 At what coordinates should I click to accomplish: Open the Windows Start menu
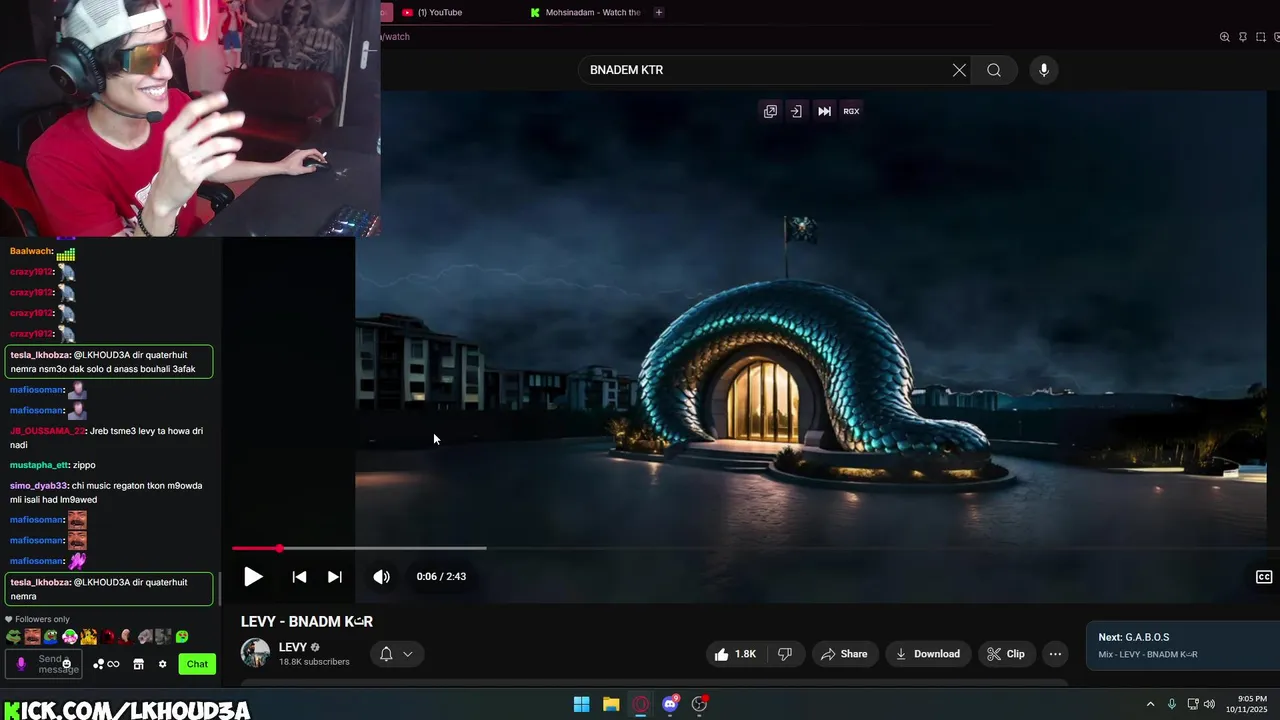[x=581, y=704]
